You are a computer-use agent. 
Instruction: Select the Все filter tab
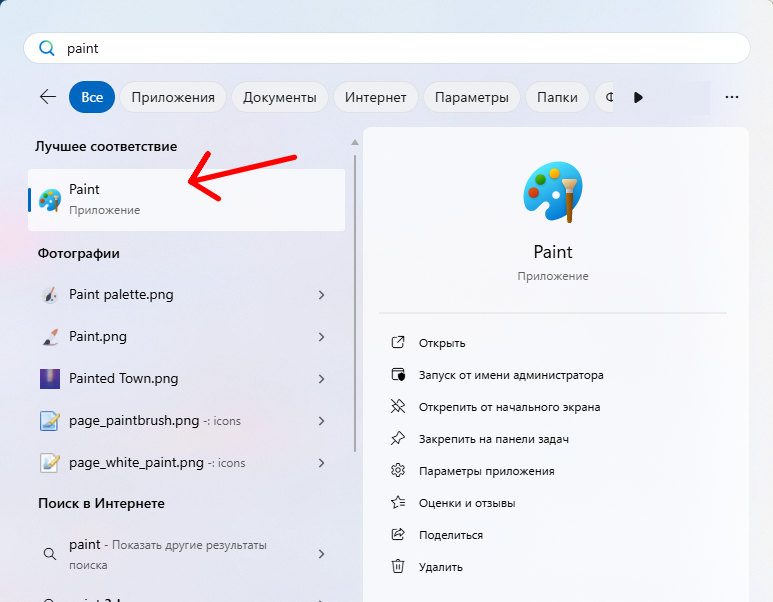pyautogui.click(x=92, y=97)
